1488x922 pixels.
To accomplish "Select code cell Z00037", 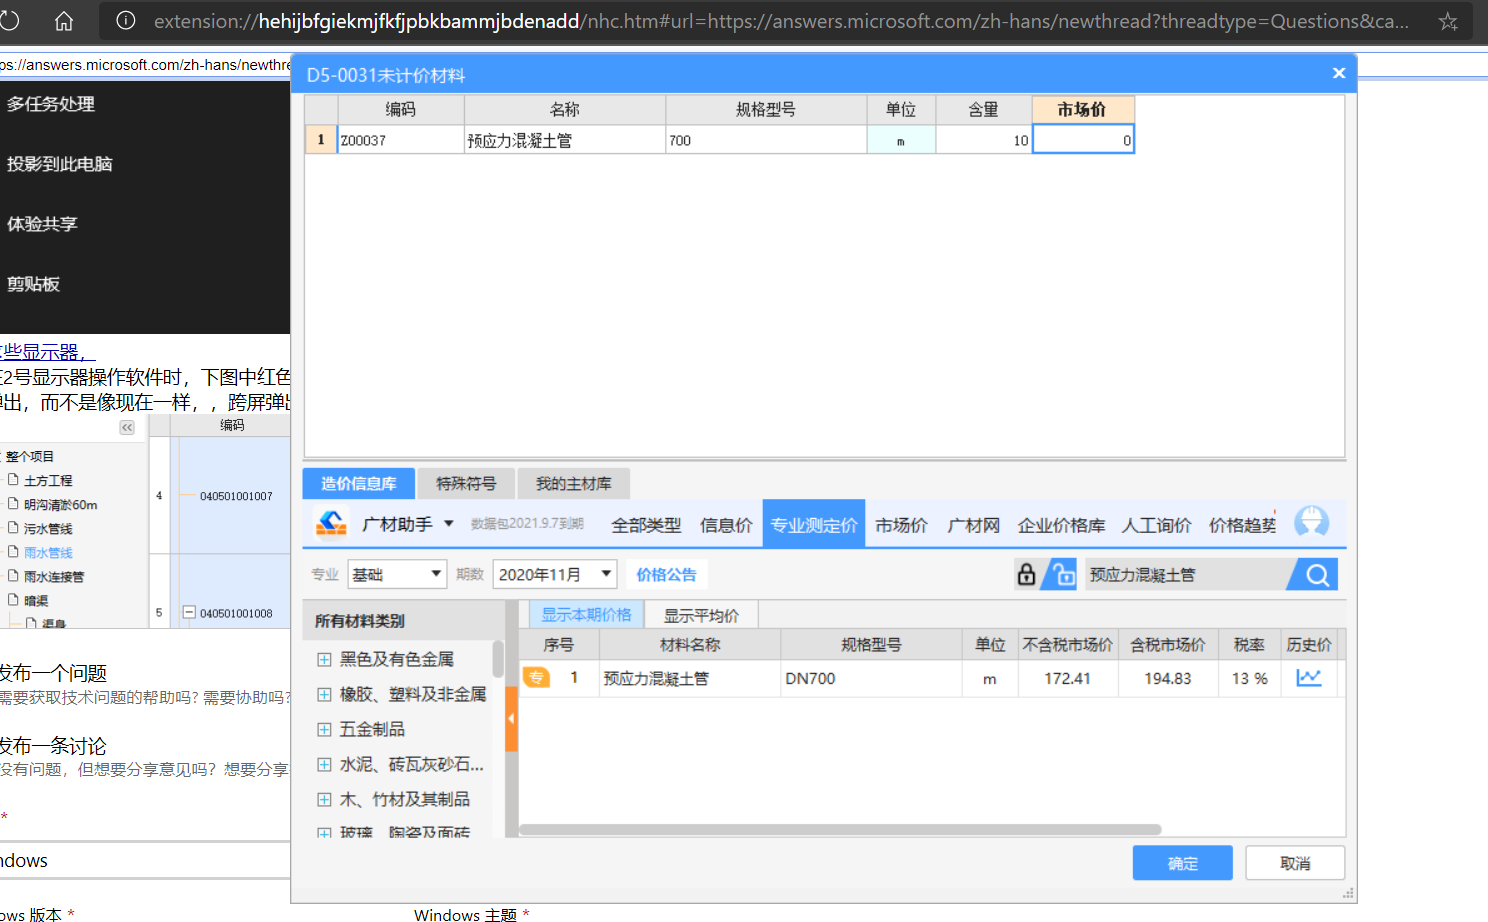I will coord(400,140).
